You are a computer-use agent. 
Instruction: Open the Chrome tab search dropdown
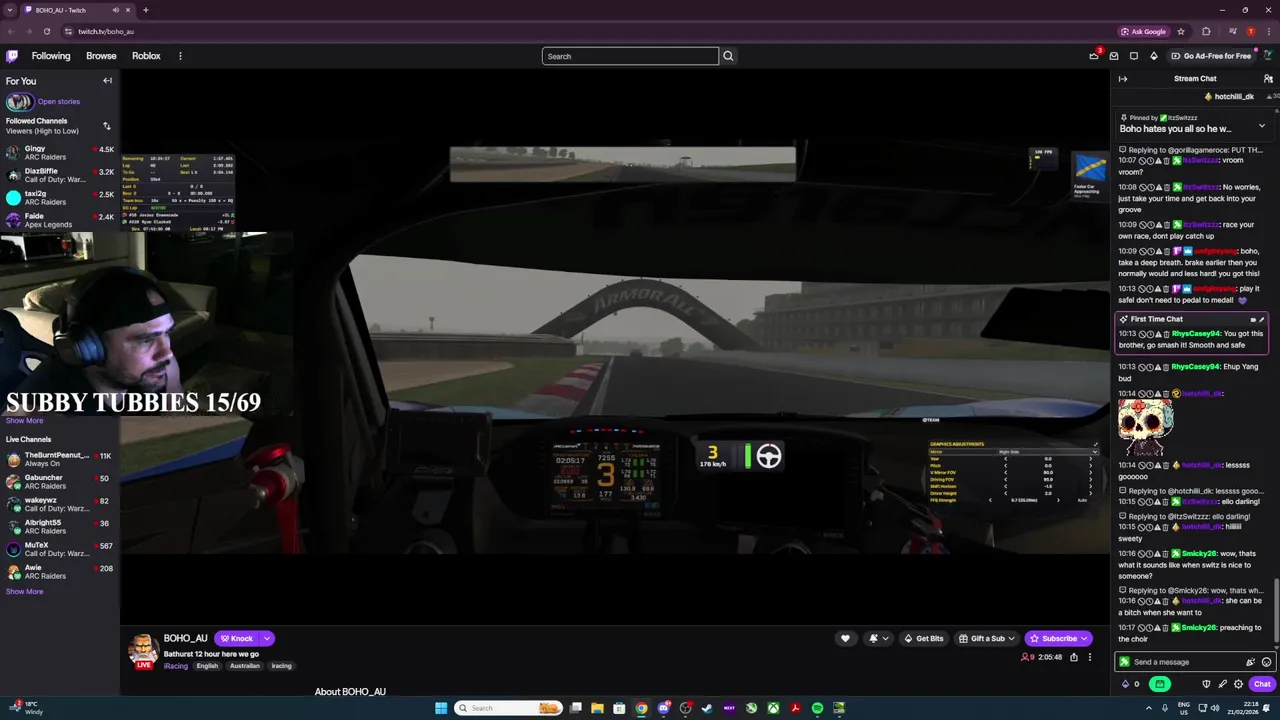[10, 10]
